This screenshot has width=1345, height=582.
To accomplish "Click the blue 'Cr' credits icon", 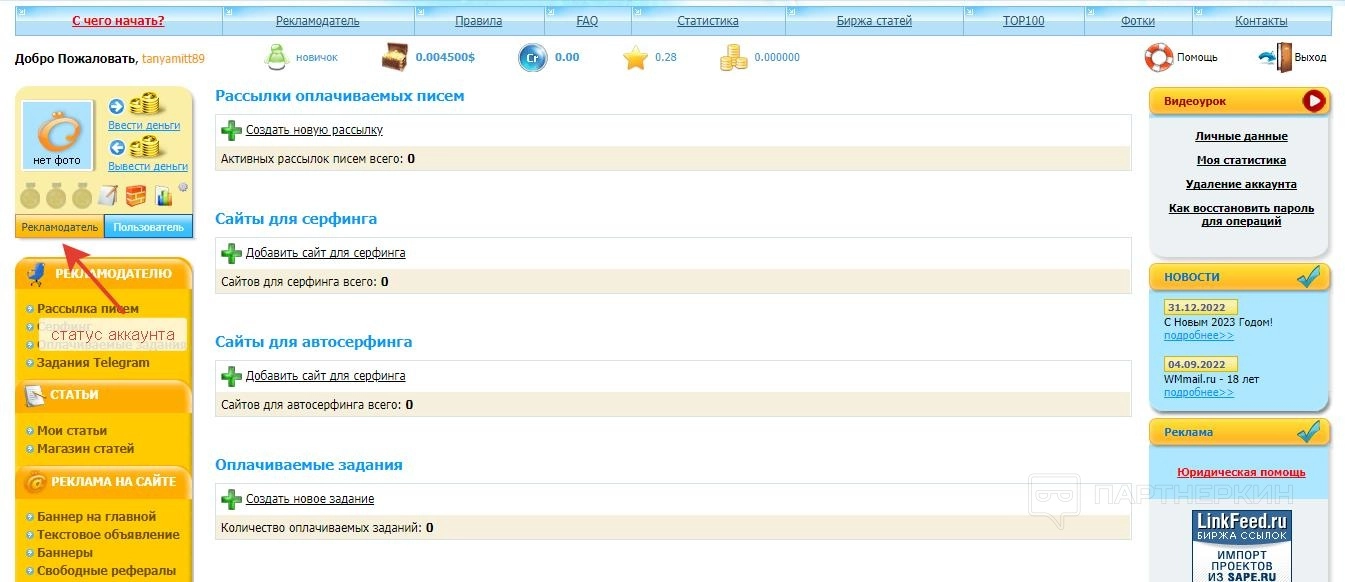I will 533,58.
